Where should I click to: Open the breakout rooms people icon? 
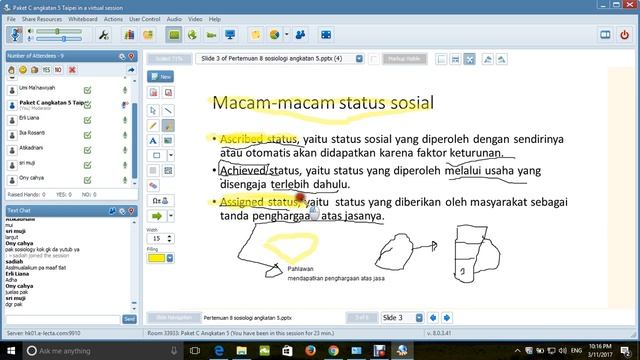(x=300, y=35)
